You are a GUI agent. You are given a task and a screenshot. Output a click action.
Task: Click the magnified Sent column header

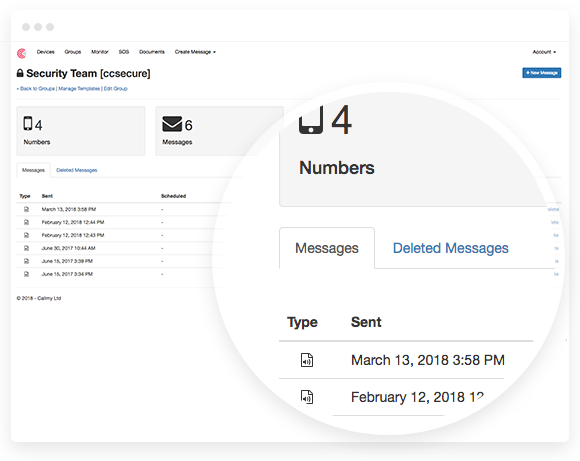pyautogui.click(x=366, y=322)
